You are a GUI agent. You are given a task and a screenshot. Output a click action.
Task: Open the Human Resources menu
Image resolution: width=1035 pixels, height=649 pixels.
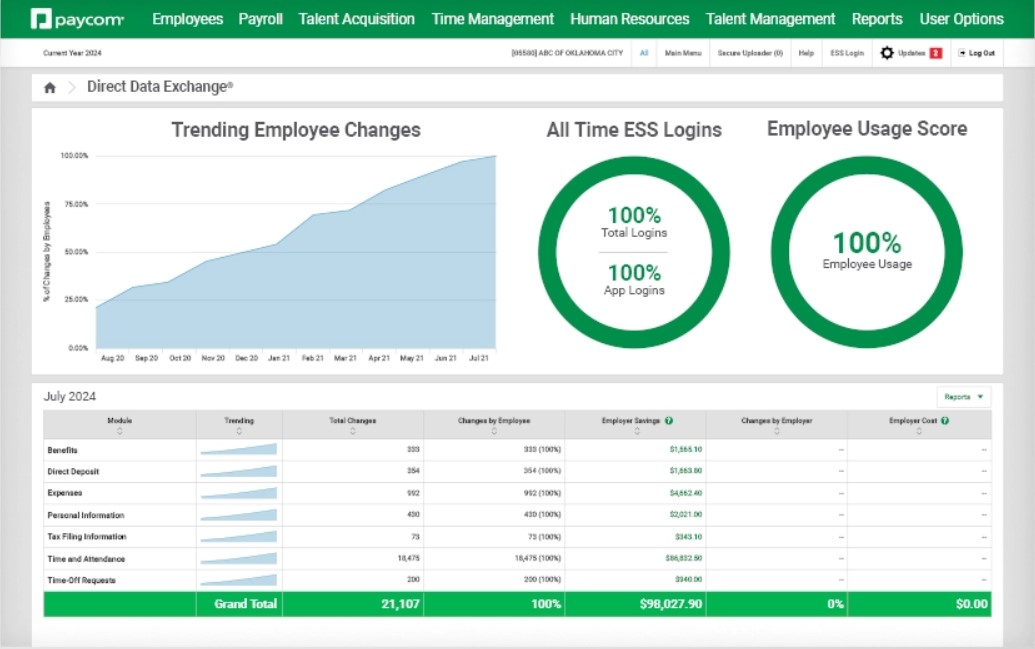coord(629,18)
